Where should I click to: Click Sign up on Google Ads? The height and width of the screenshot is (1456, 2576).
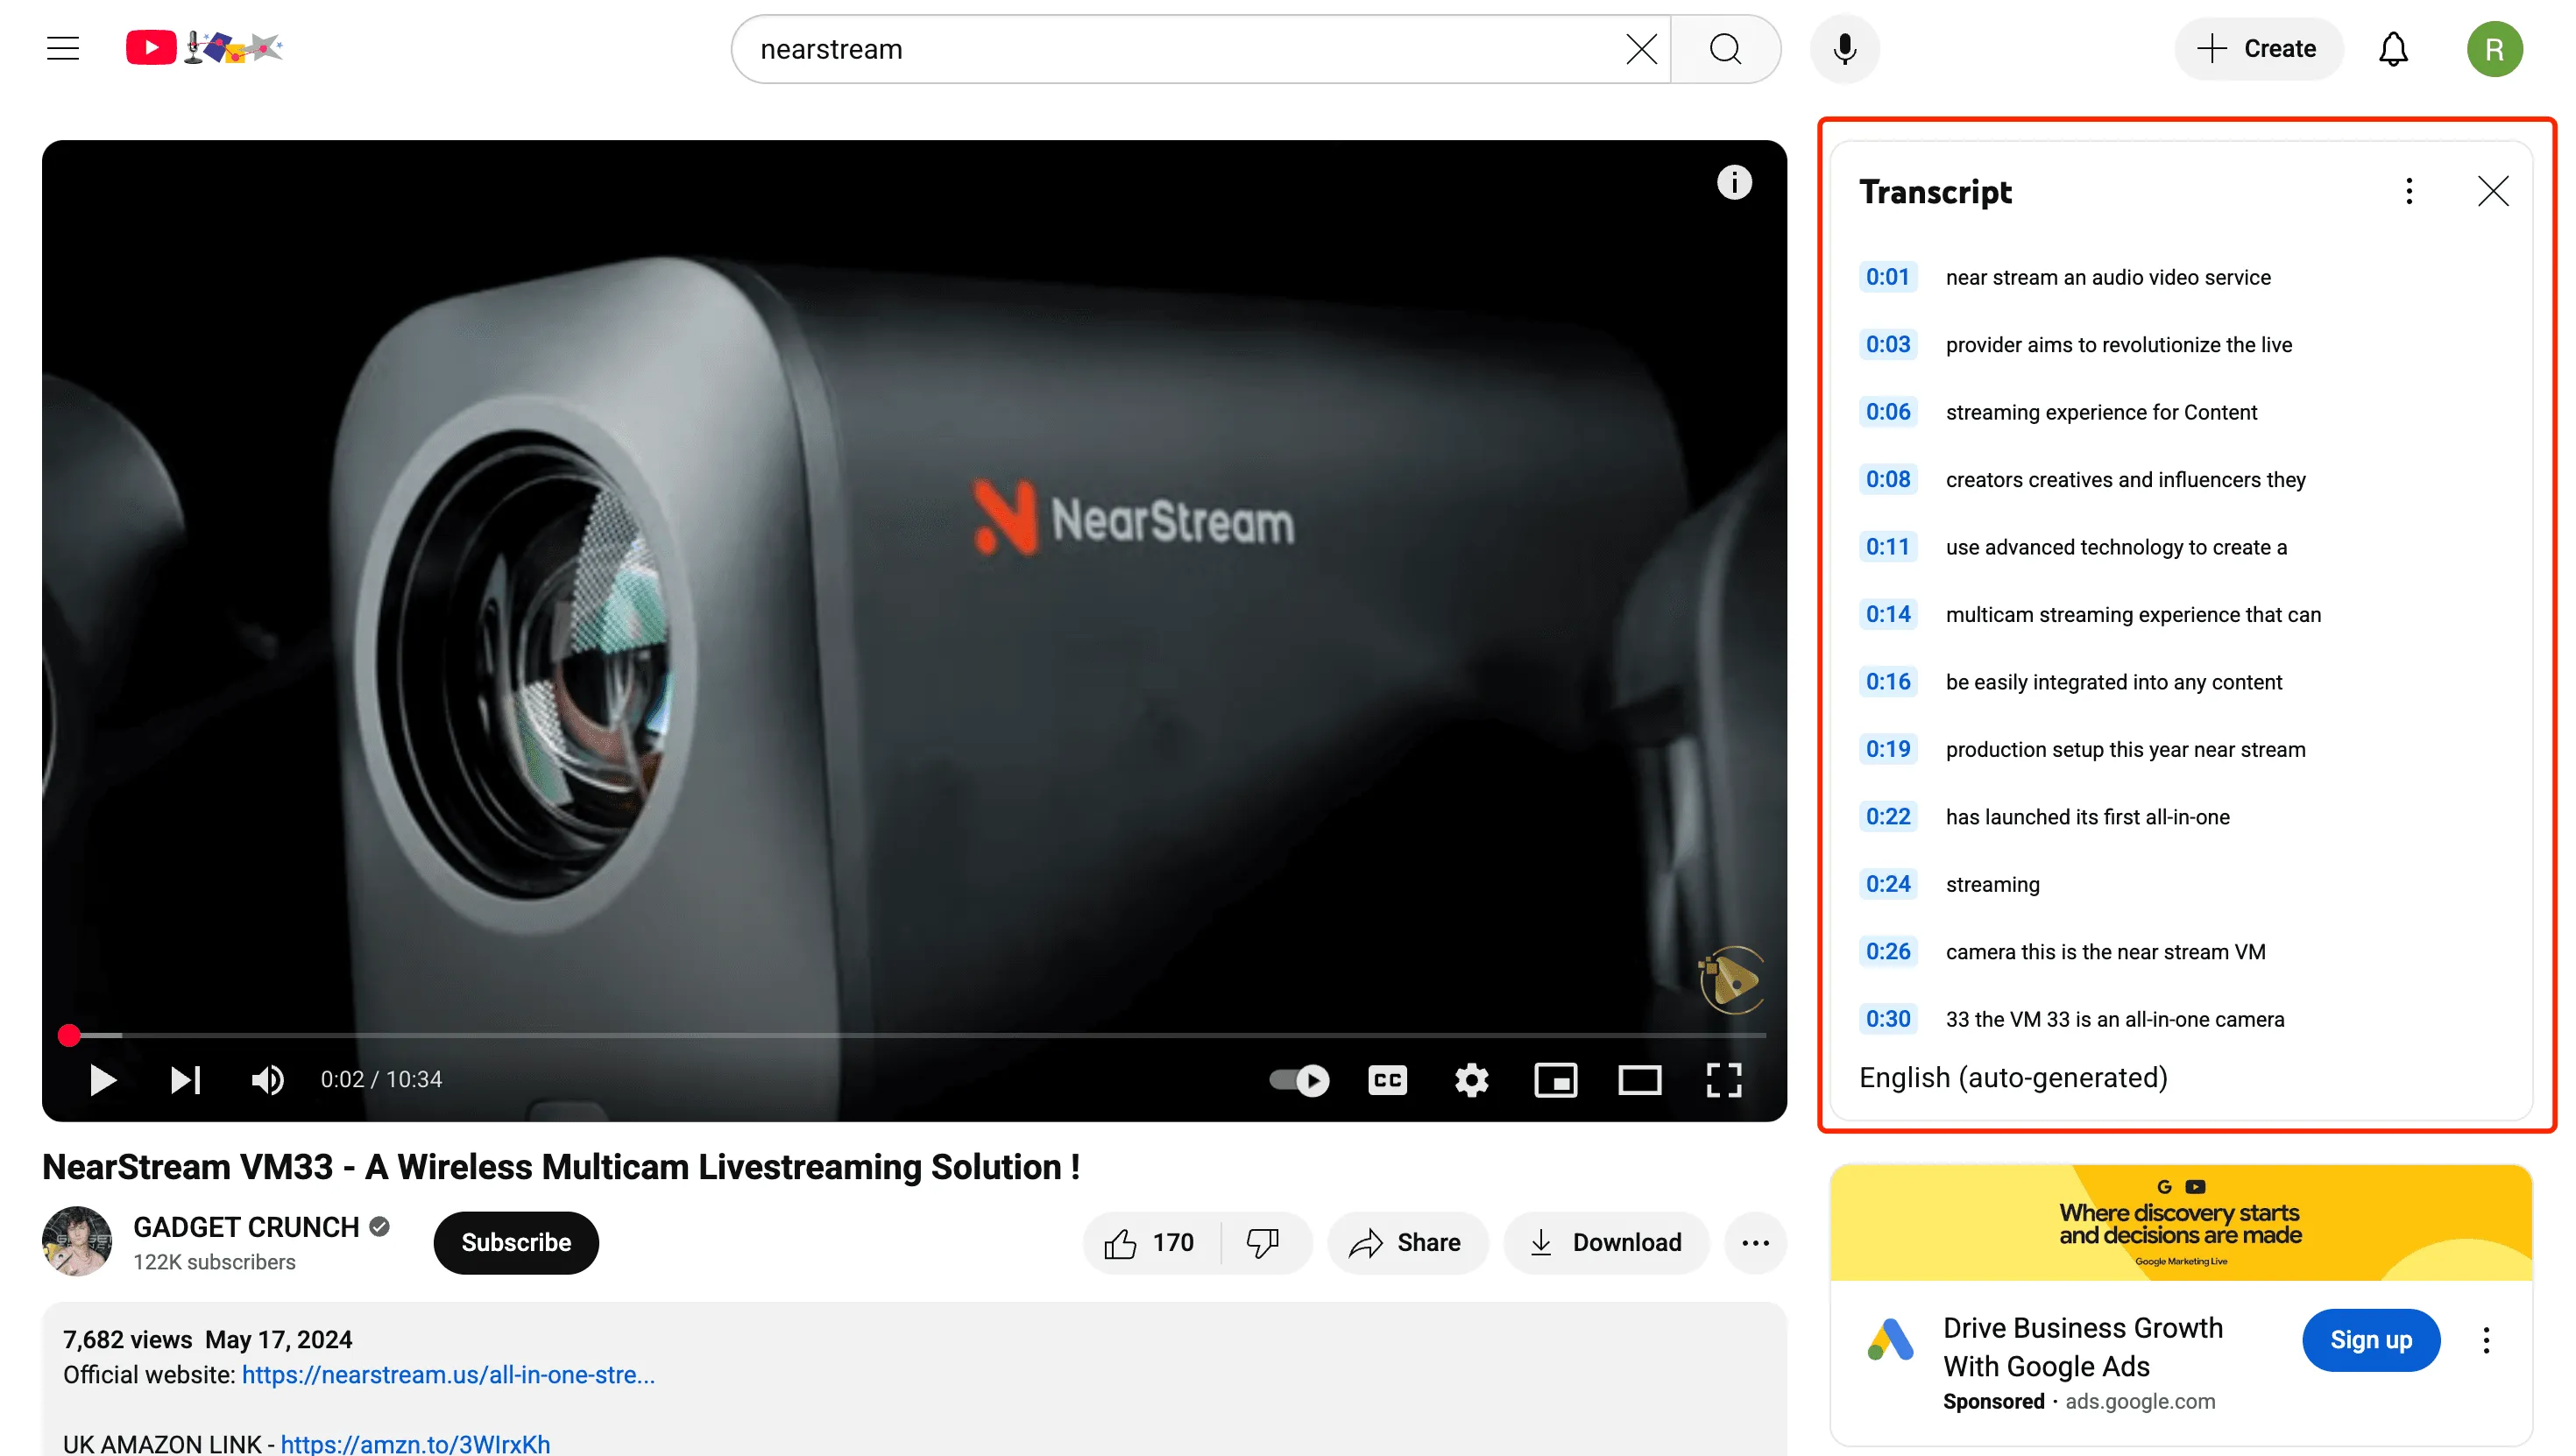[x=2370, y=1340]
